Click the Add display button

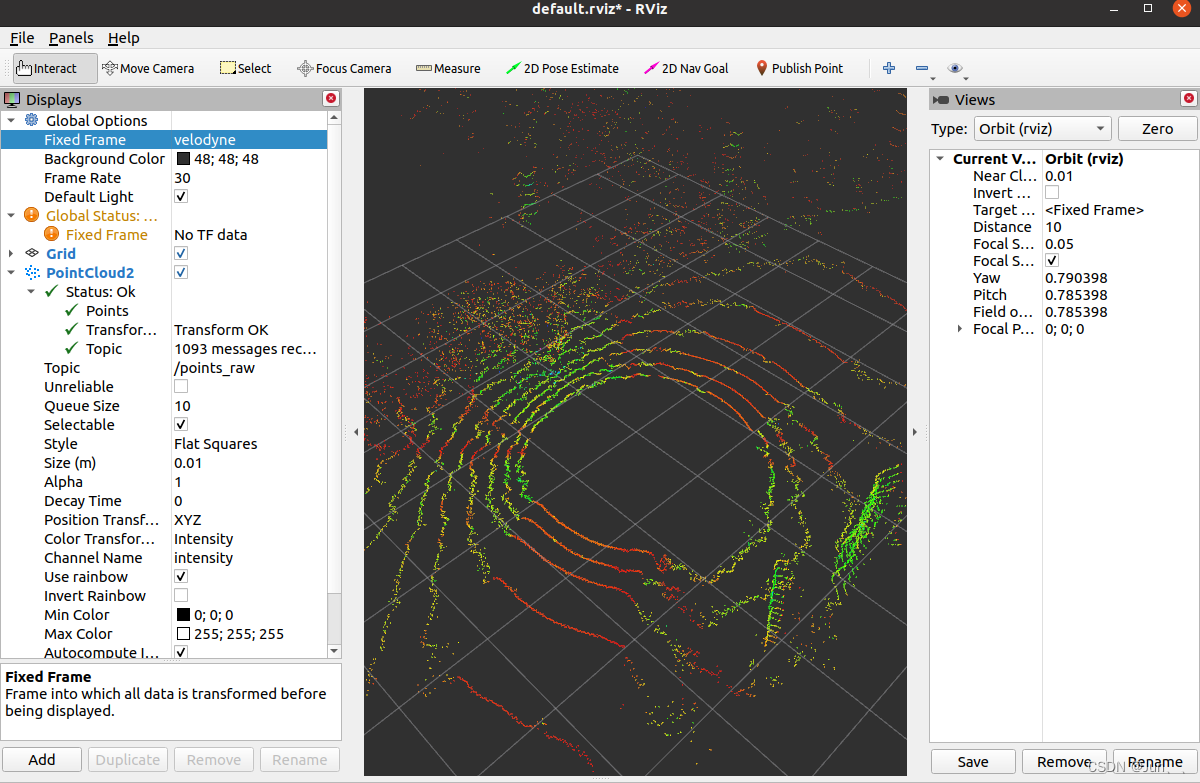(42, 760)
